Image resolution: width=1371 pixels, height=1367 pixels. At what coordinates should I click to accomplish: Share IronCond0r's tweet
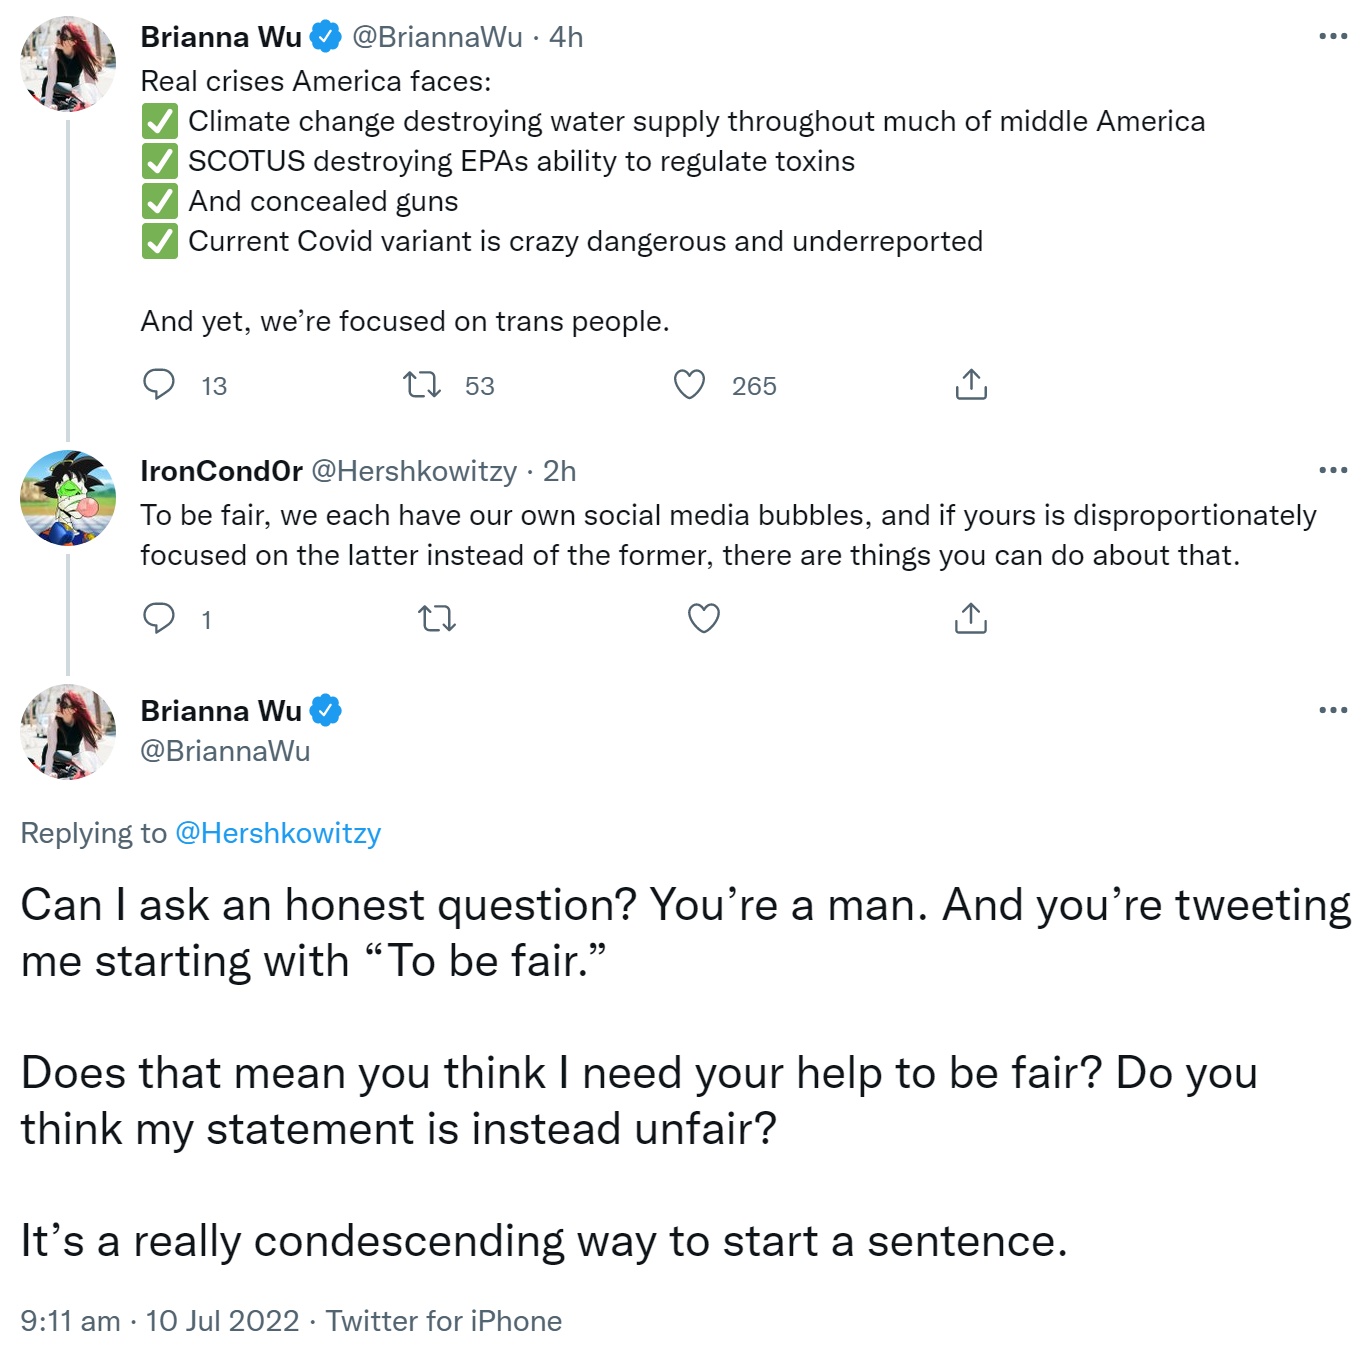tap(971, 619)
